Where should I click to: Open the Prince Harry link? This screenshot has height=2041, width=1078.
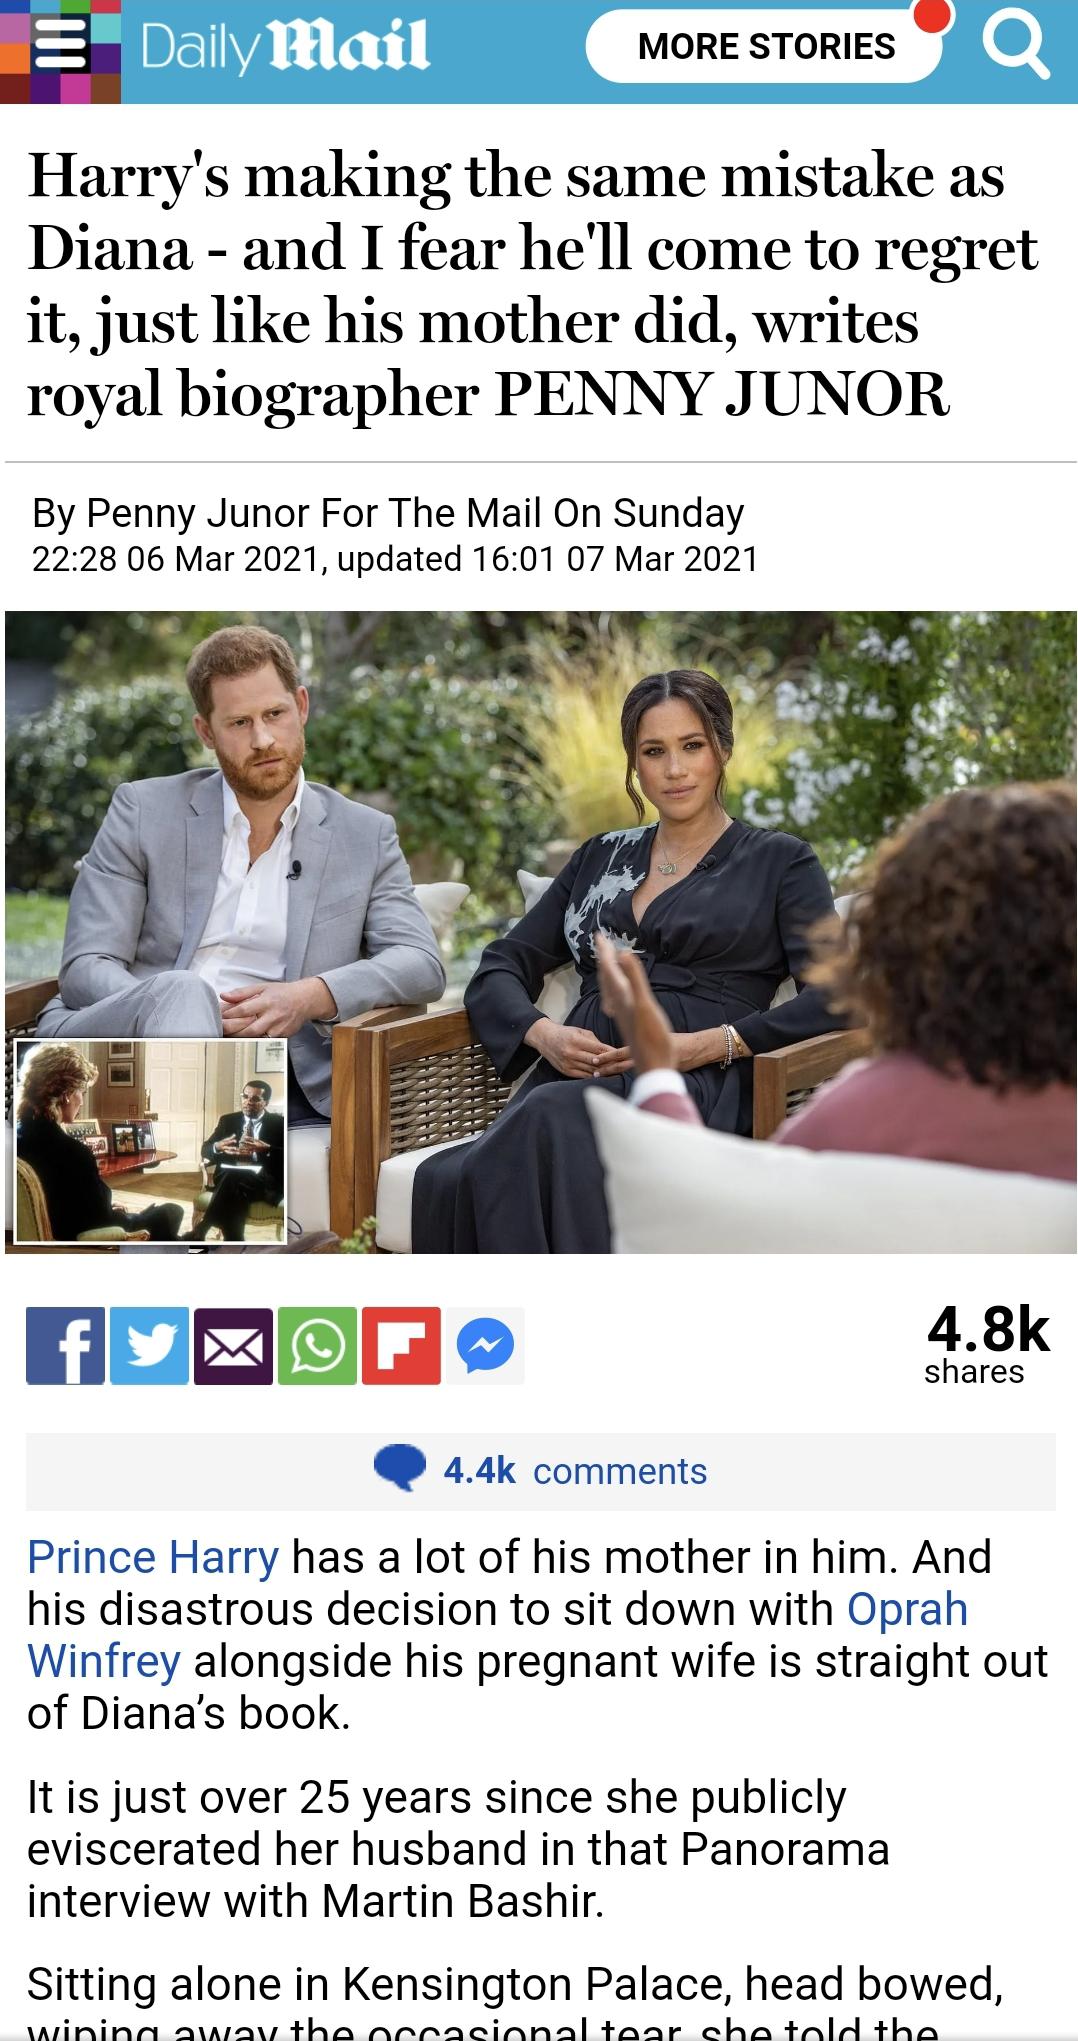(153, 1557)
